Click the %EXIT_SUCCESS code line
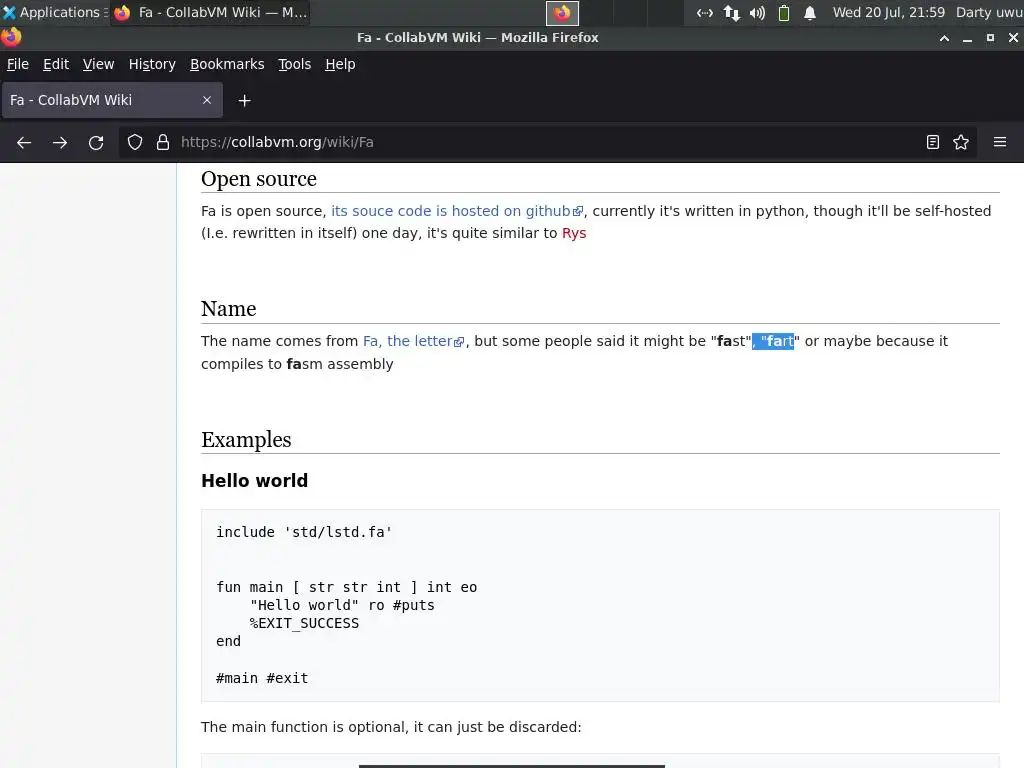The image size is (1024, 768). [x=304, y=623]
